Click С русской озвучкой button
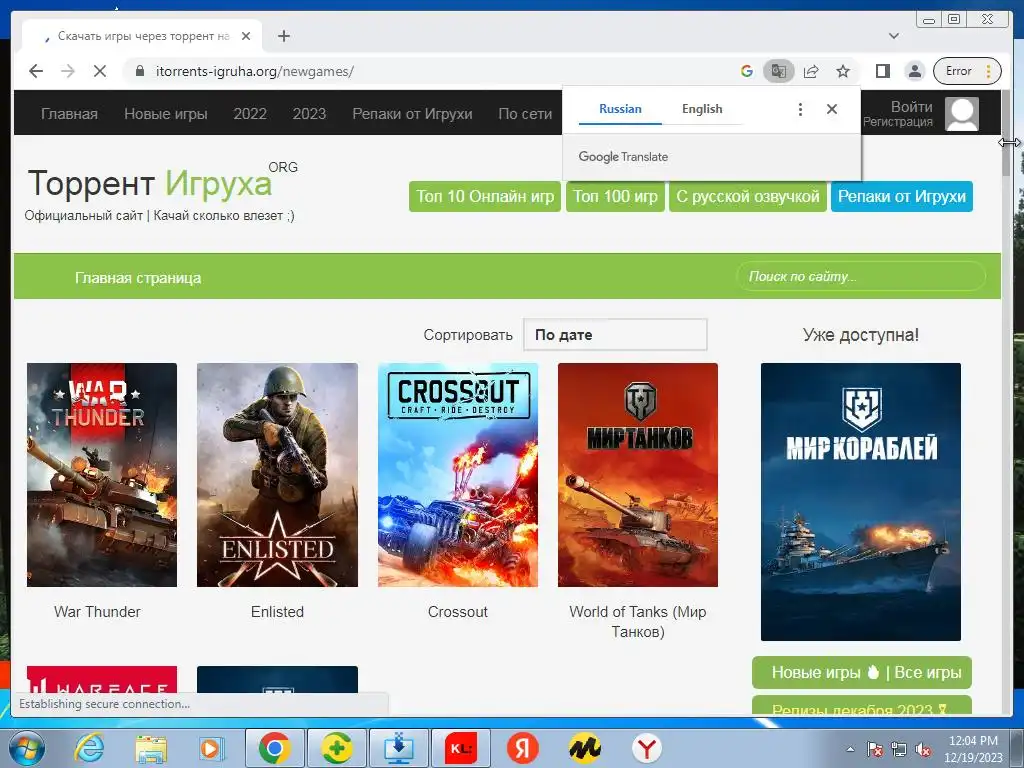This screenshot has height=768, width=1024. [x=748, y=197]
